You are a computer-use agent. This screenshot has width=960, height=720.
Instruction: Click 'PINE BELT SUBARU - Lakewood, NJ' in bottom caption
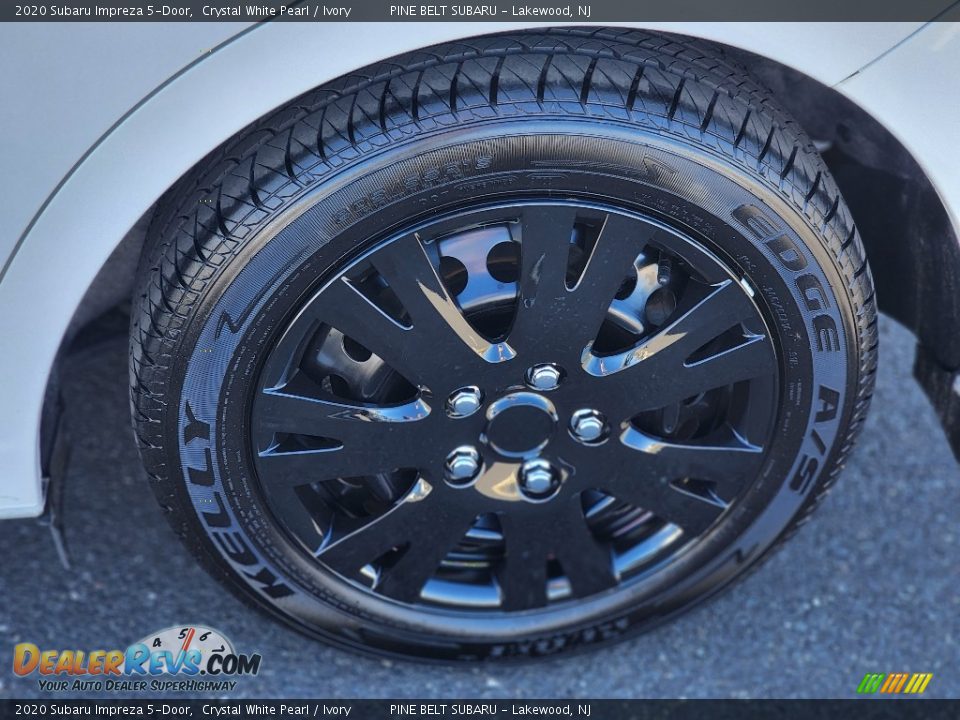coord(490,710)
